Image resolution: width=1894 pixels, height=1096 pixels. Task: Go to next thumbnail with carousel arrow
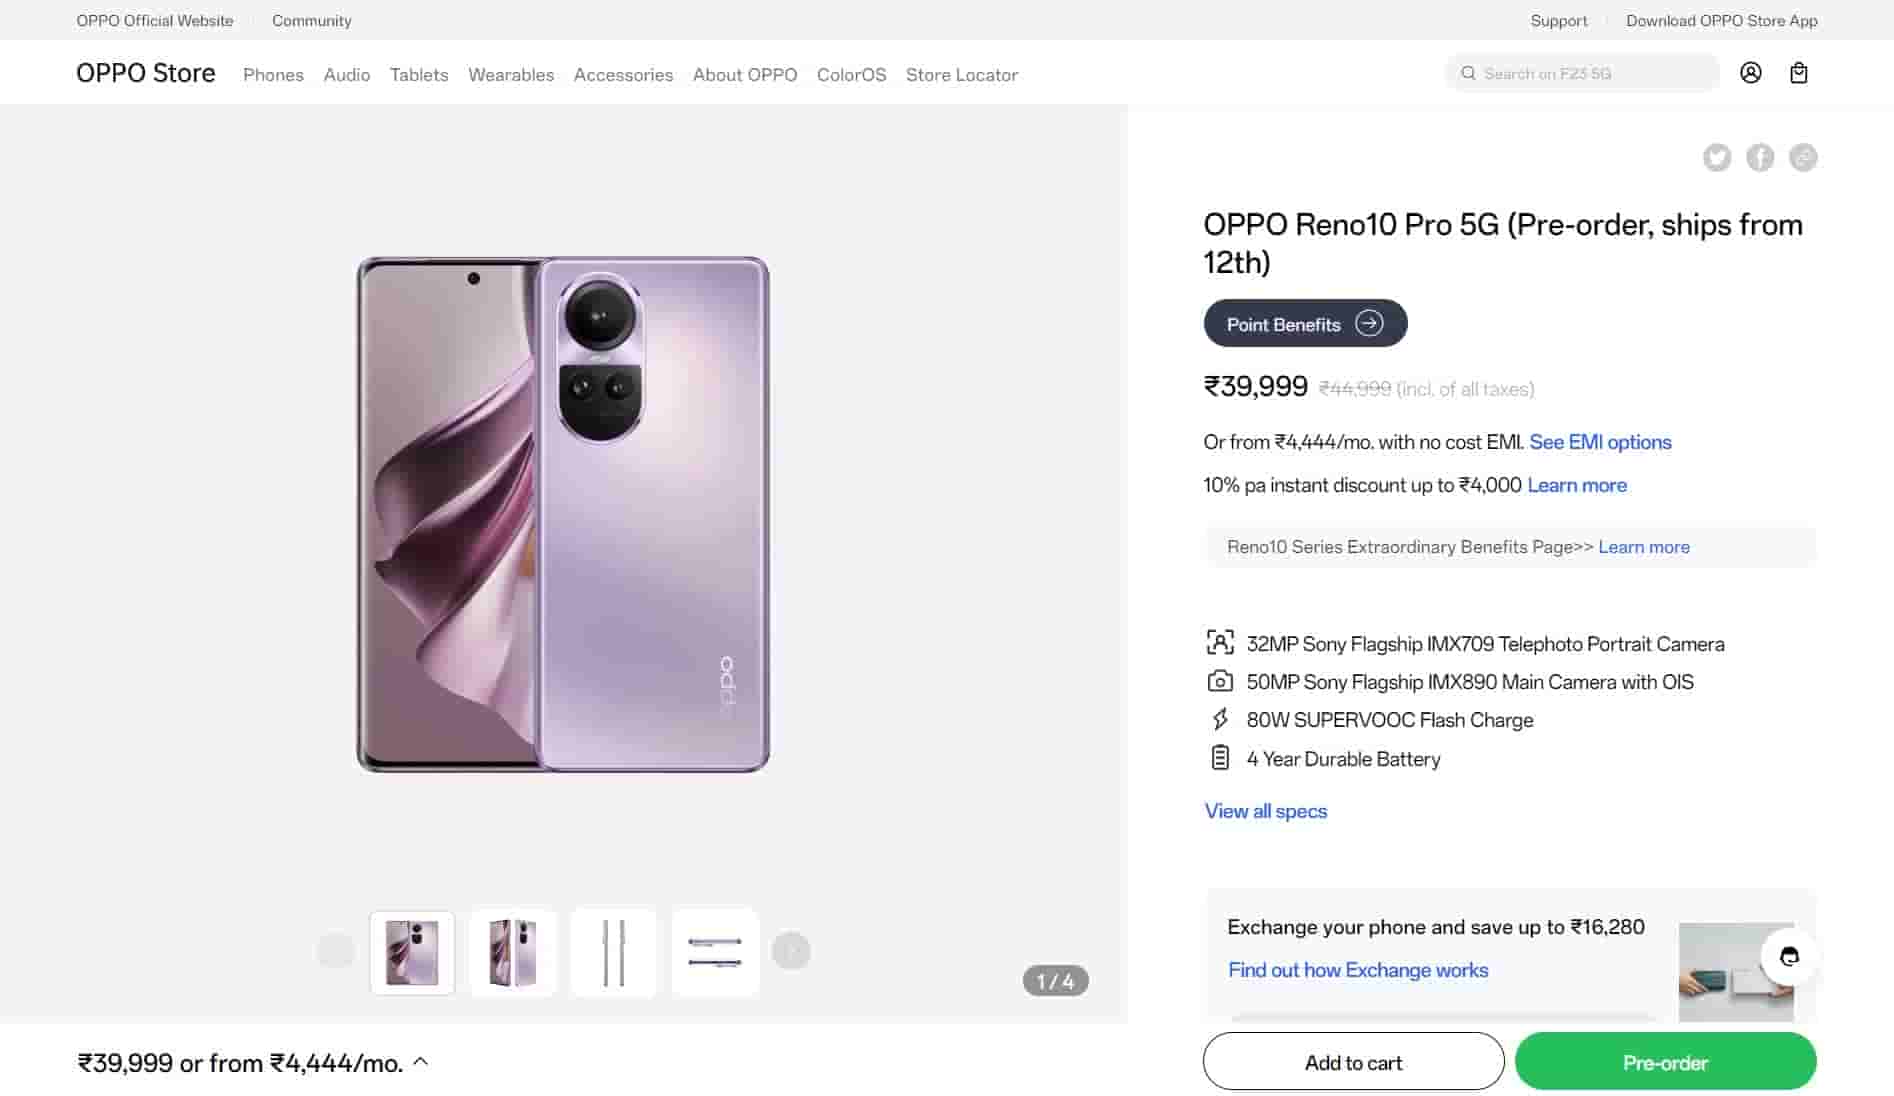791,951
